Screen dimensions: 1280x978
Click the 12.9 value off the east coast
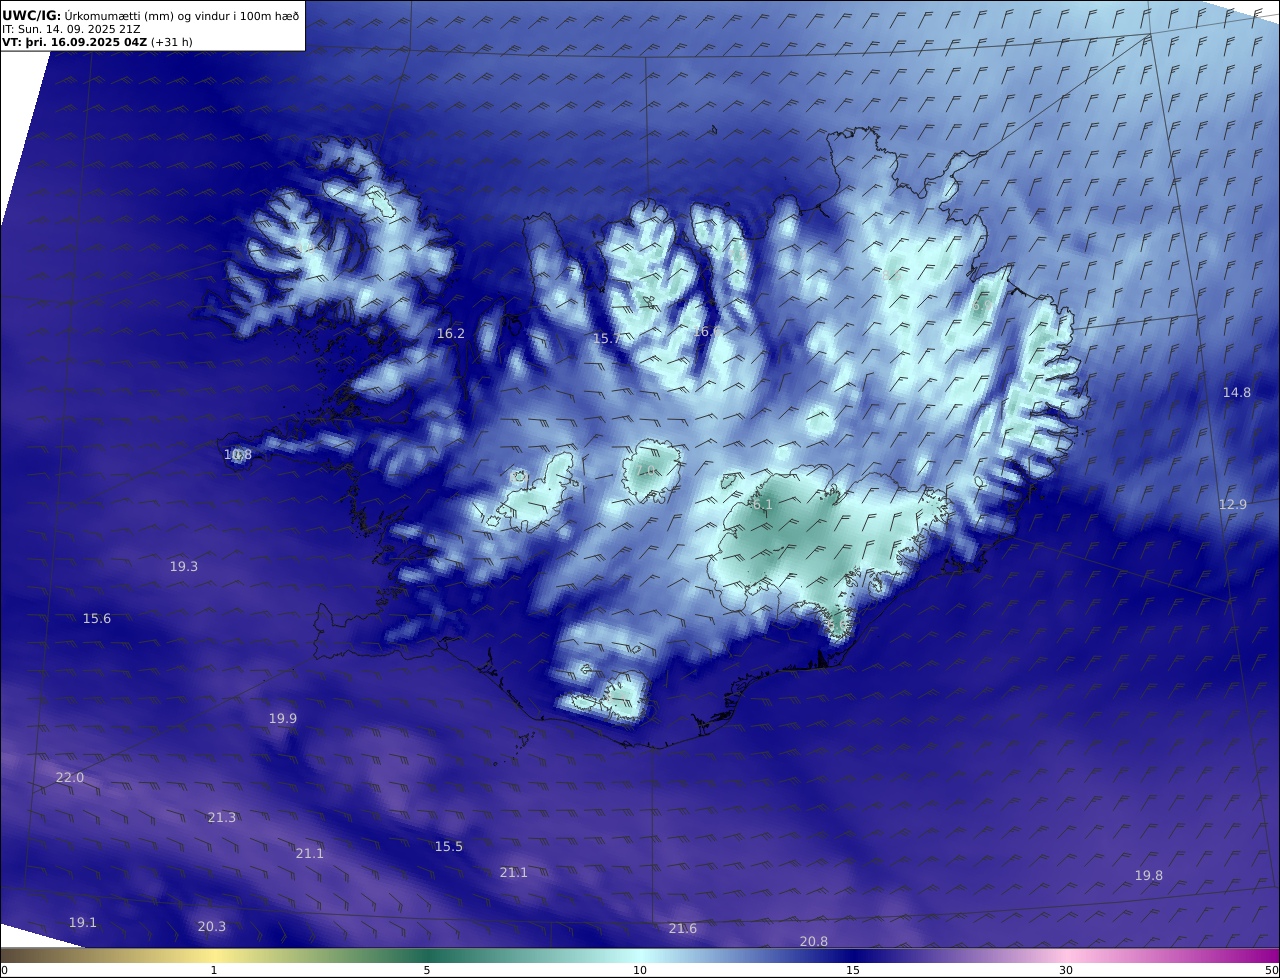click(1233, 505)
